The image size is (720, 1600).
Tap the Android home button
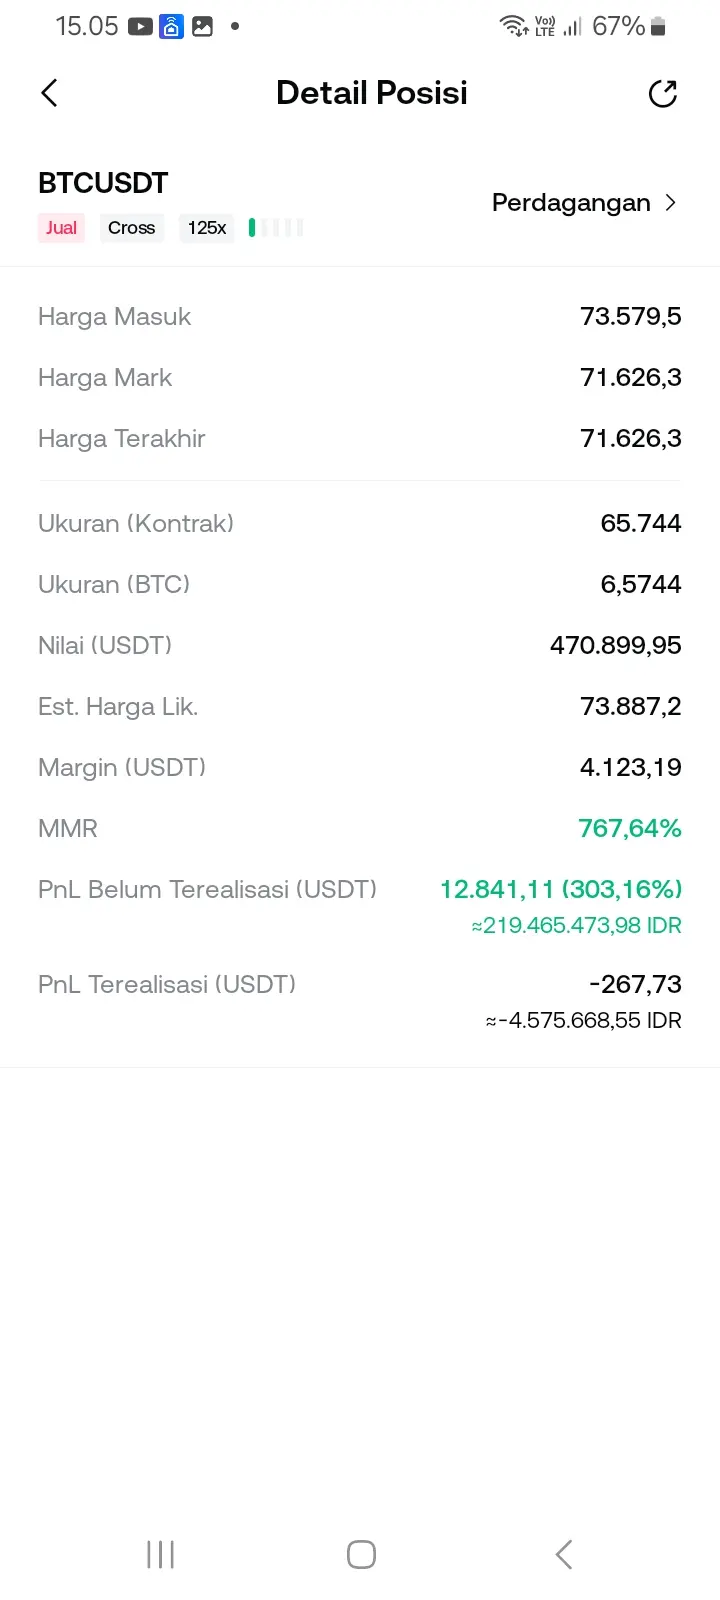click(361, 1554)
